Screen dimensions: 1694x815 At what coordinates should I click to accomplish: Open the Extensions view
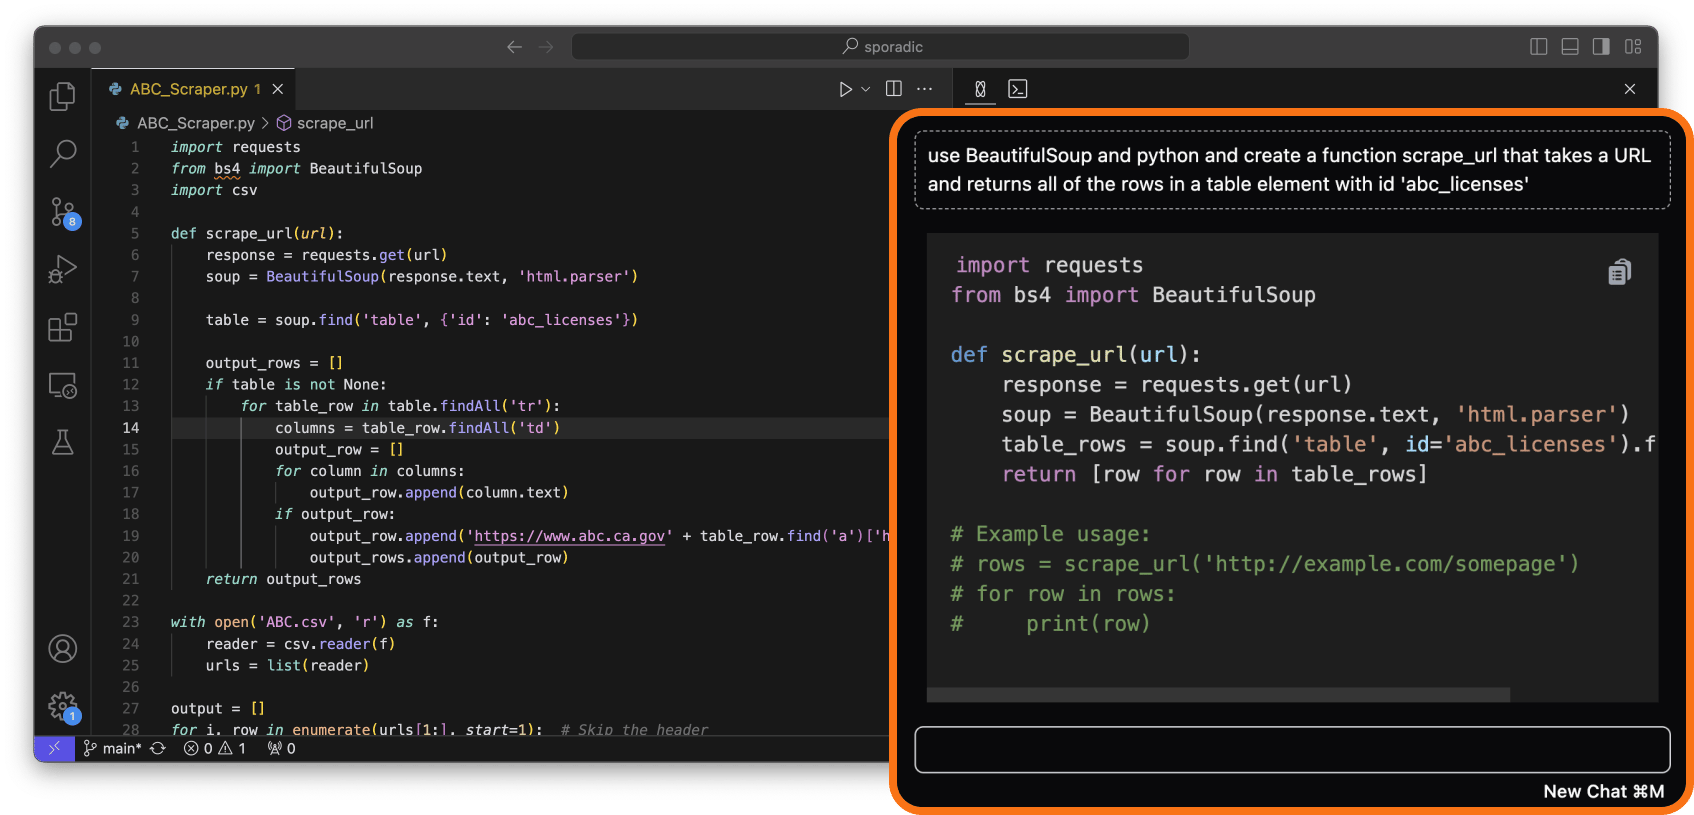pos(62,327)
